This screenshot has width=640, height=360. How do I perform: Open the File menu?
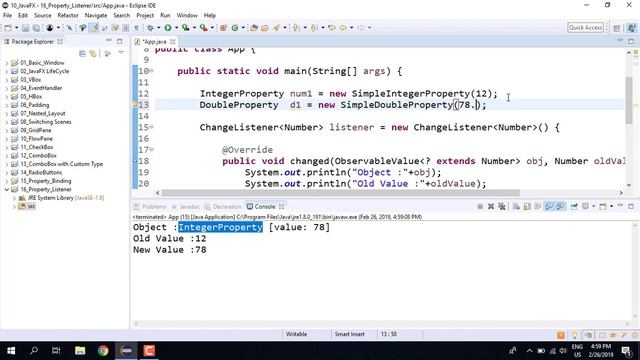pyautogui.click(x=7, y=16)
